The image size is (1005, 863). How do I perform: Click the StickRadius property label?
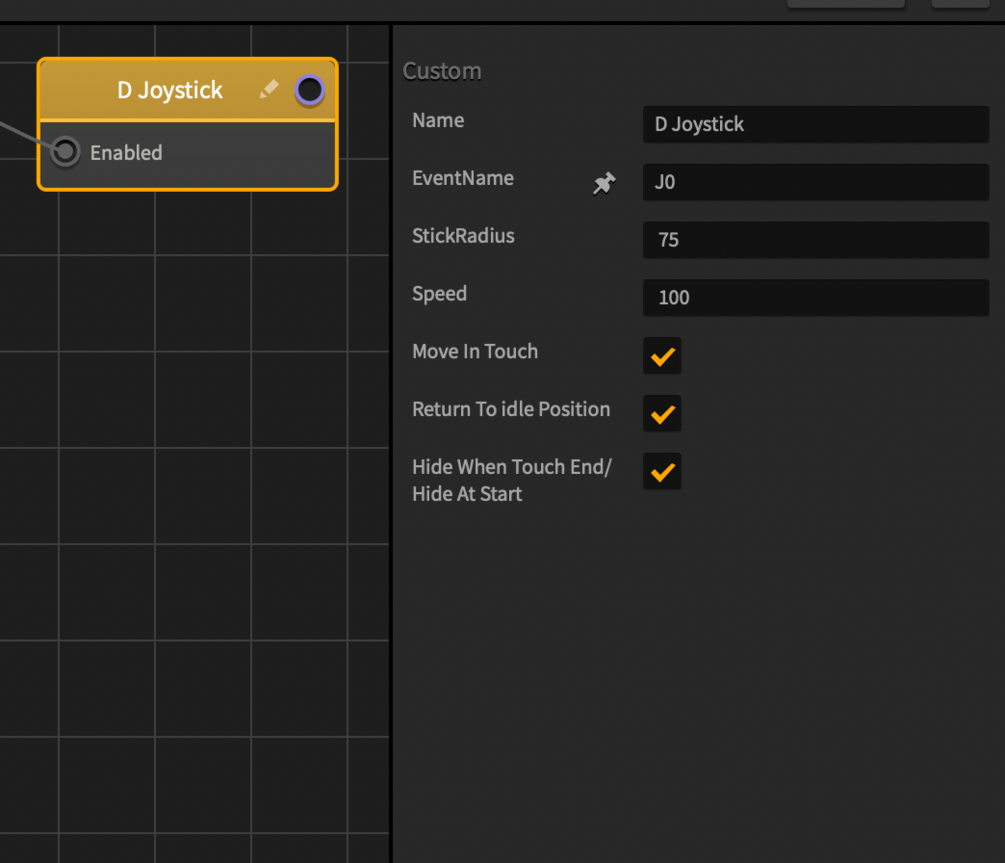pyautogui.click(x=463, y=236)
